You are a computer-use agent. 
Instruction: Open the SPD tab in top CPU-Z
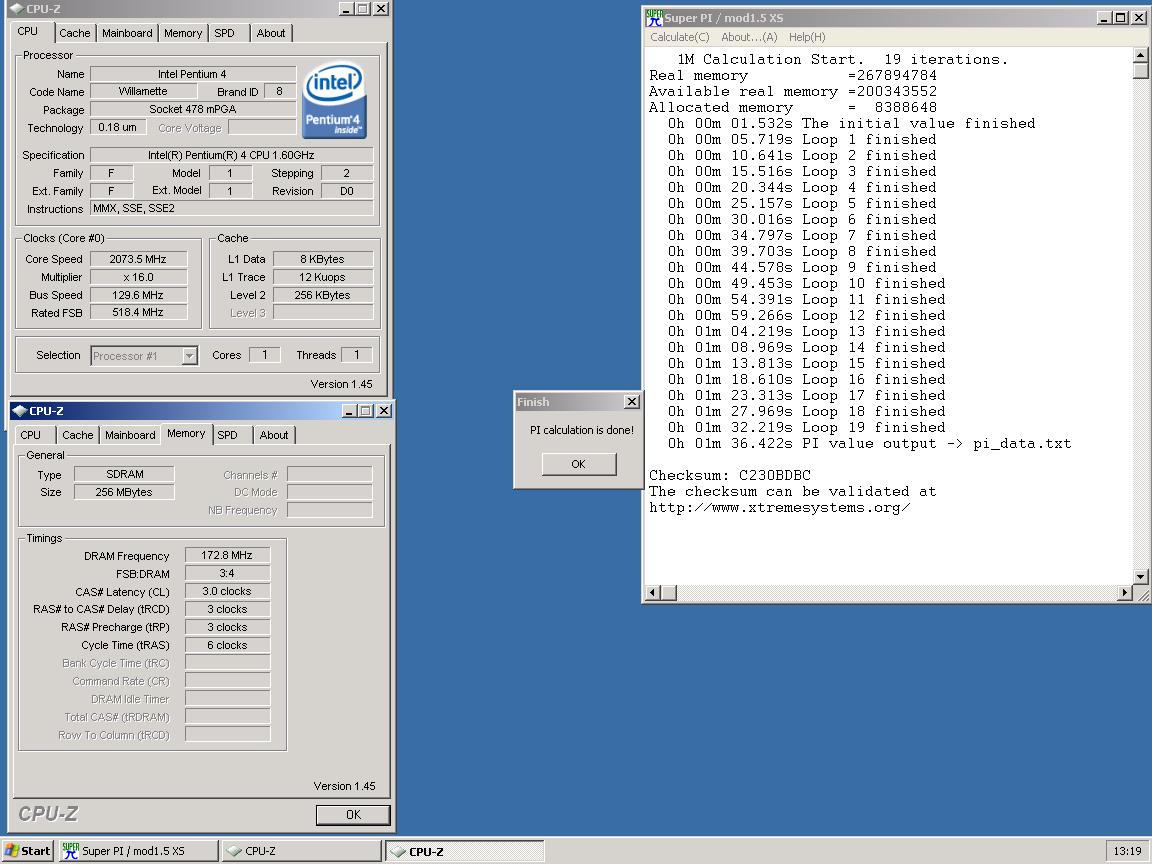coord(225,33)
